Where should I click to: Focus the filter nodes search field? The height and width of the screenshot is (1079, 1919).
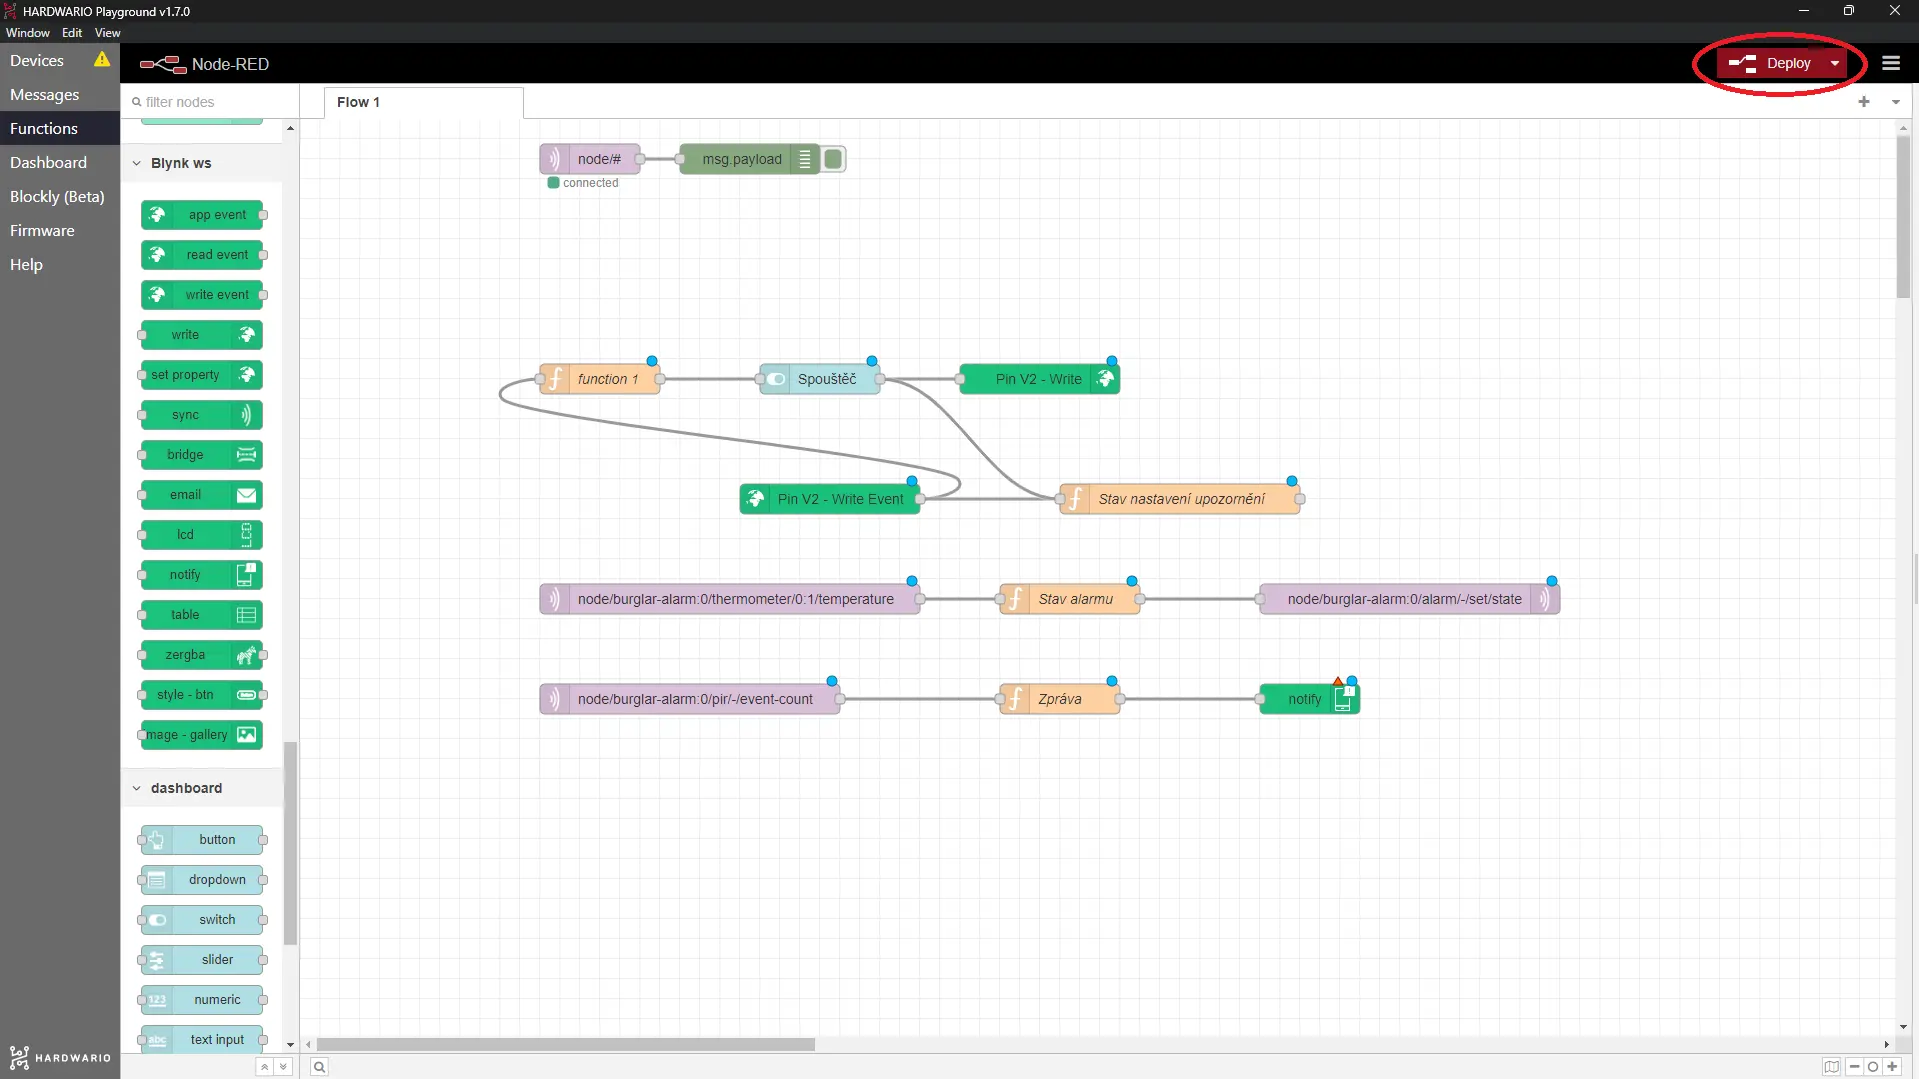click(210, 102)
